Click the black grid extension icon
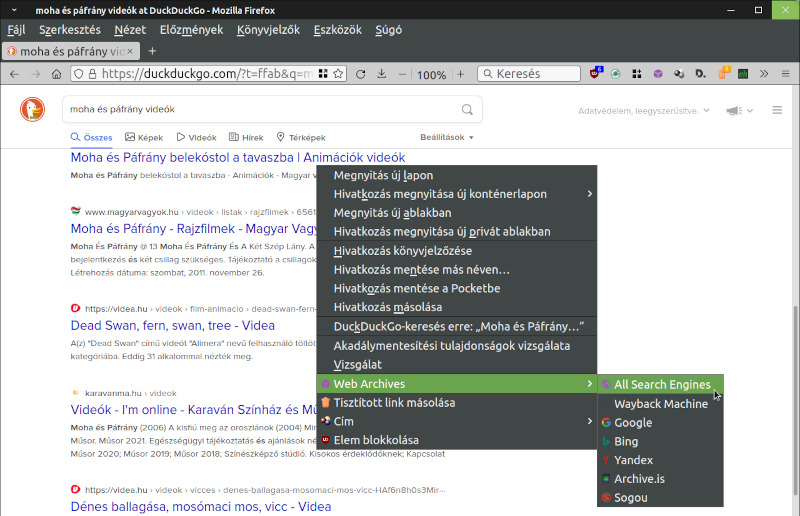Image resolution: width=800 pixels, height=516 pixels. click(x=637, y=74)
